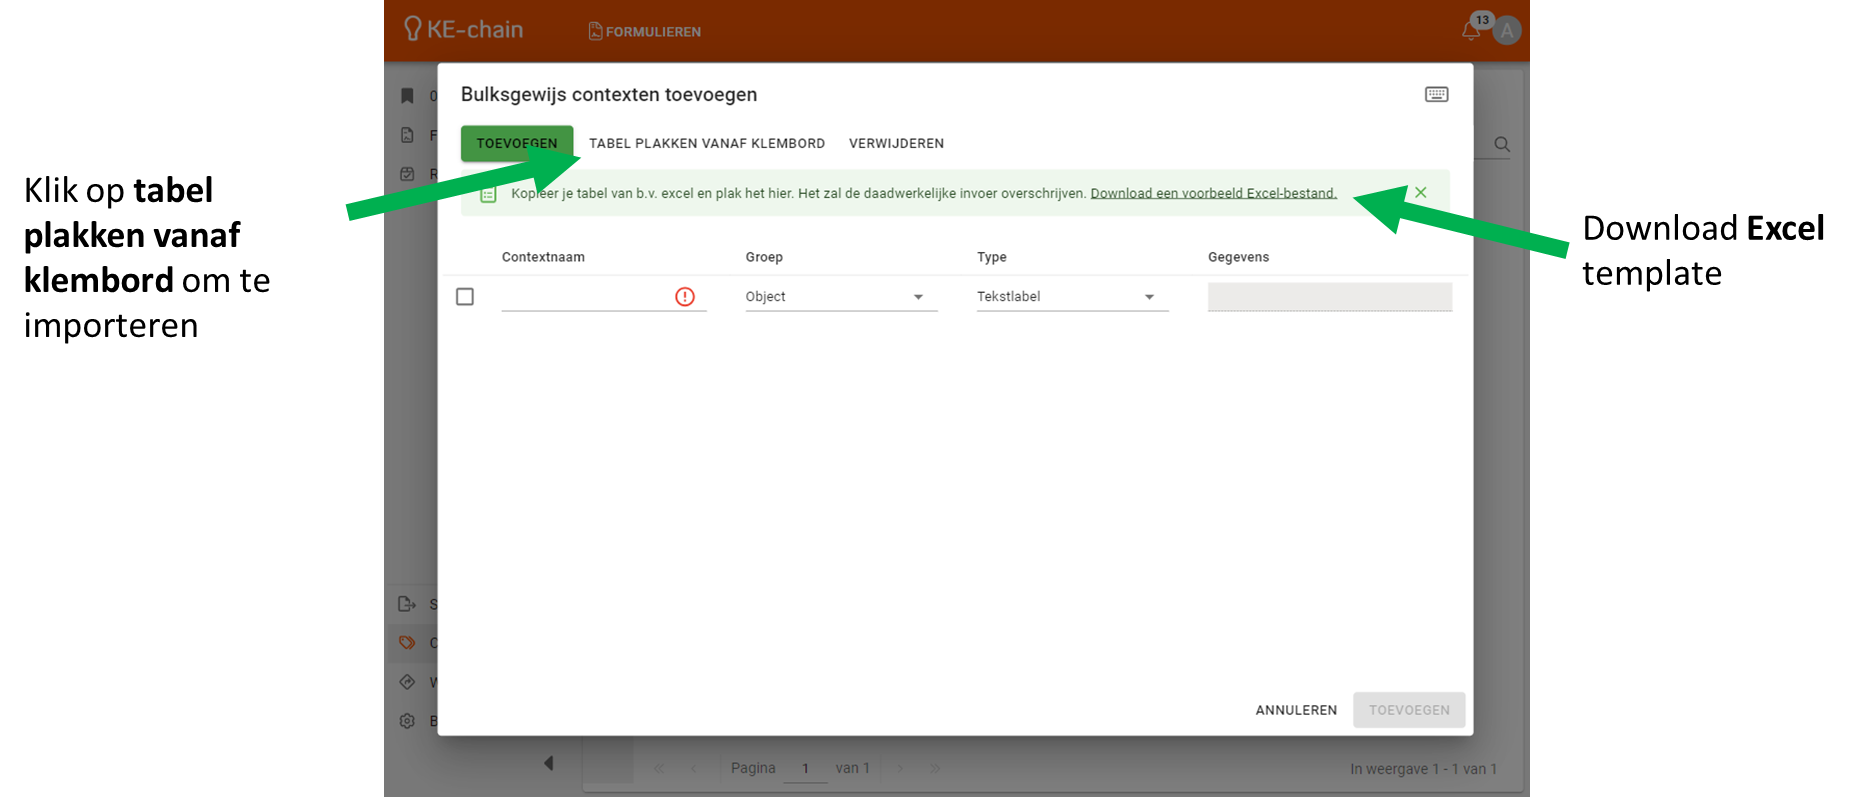Click the orange tags icon in sidebar
The width and height of the screenshot is (1854, 797).
click(407, 643)
